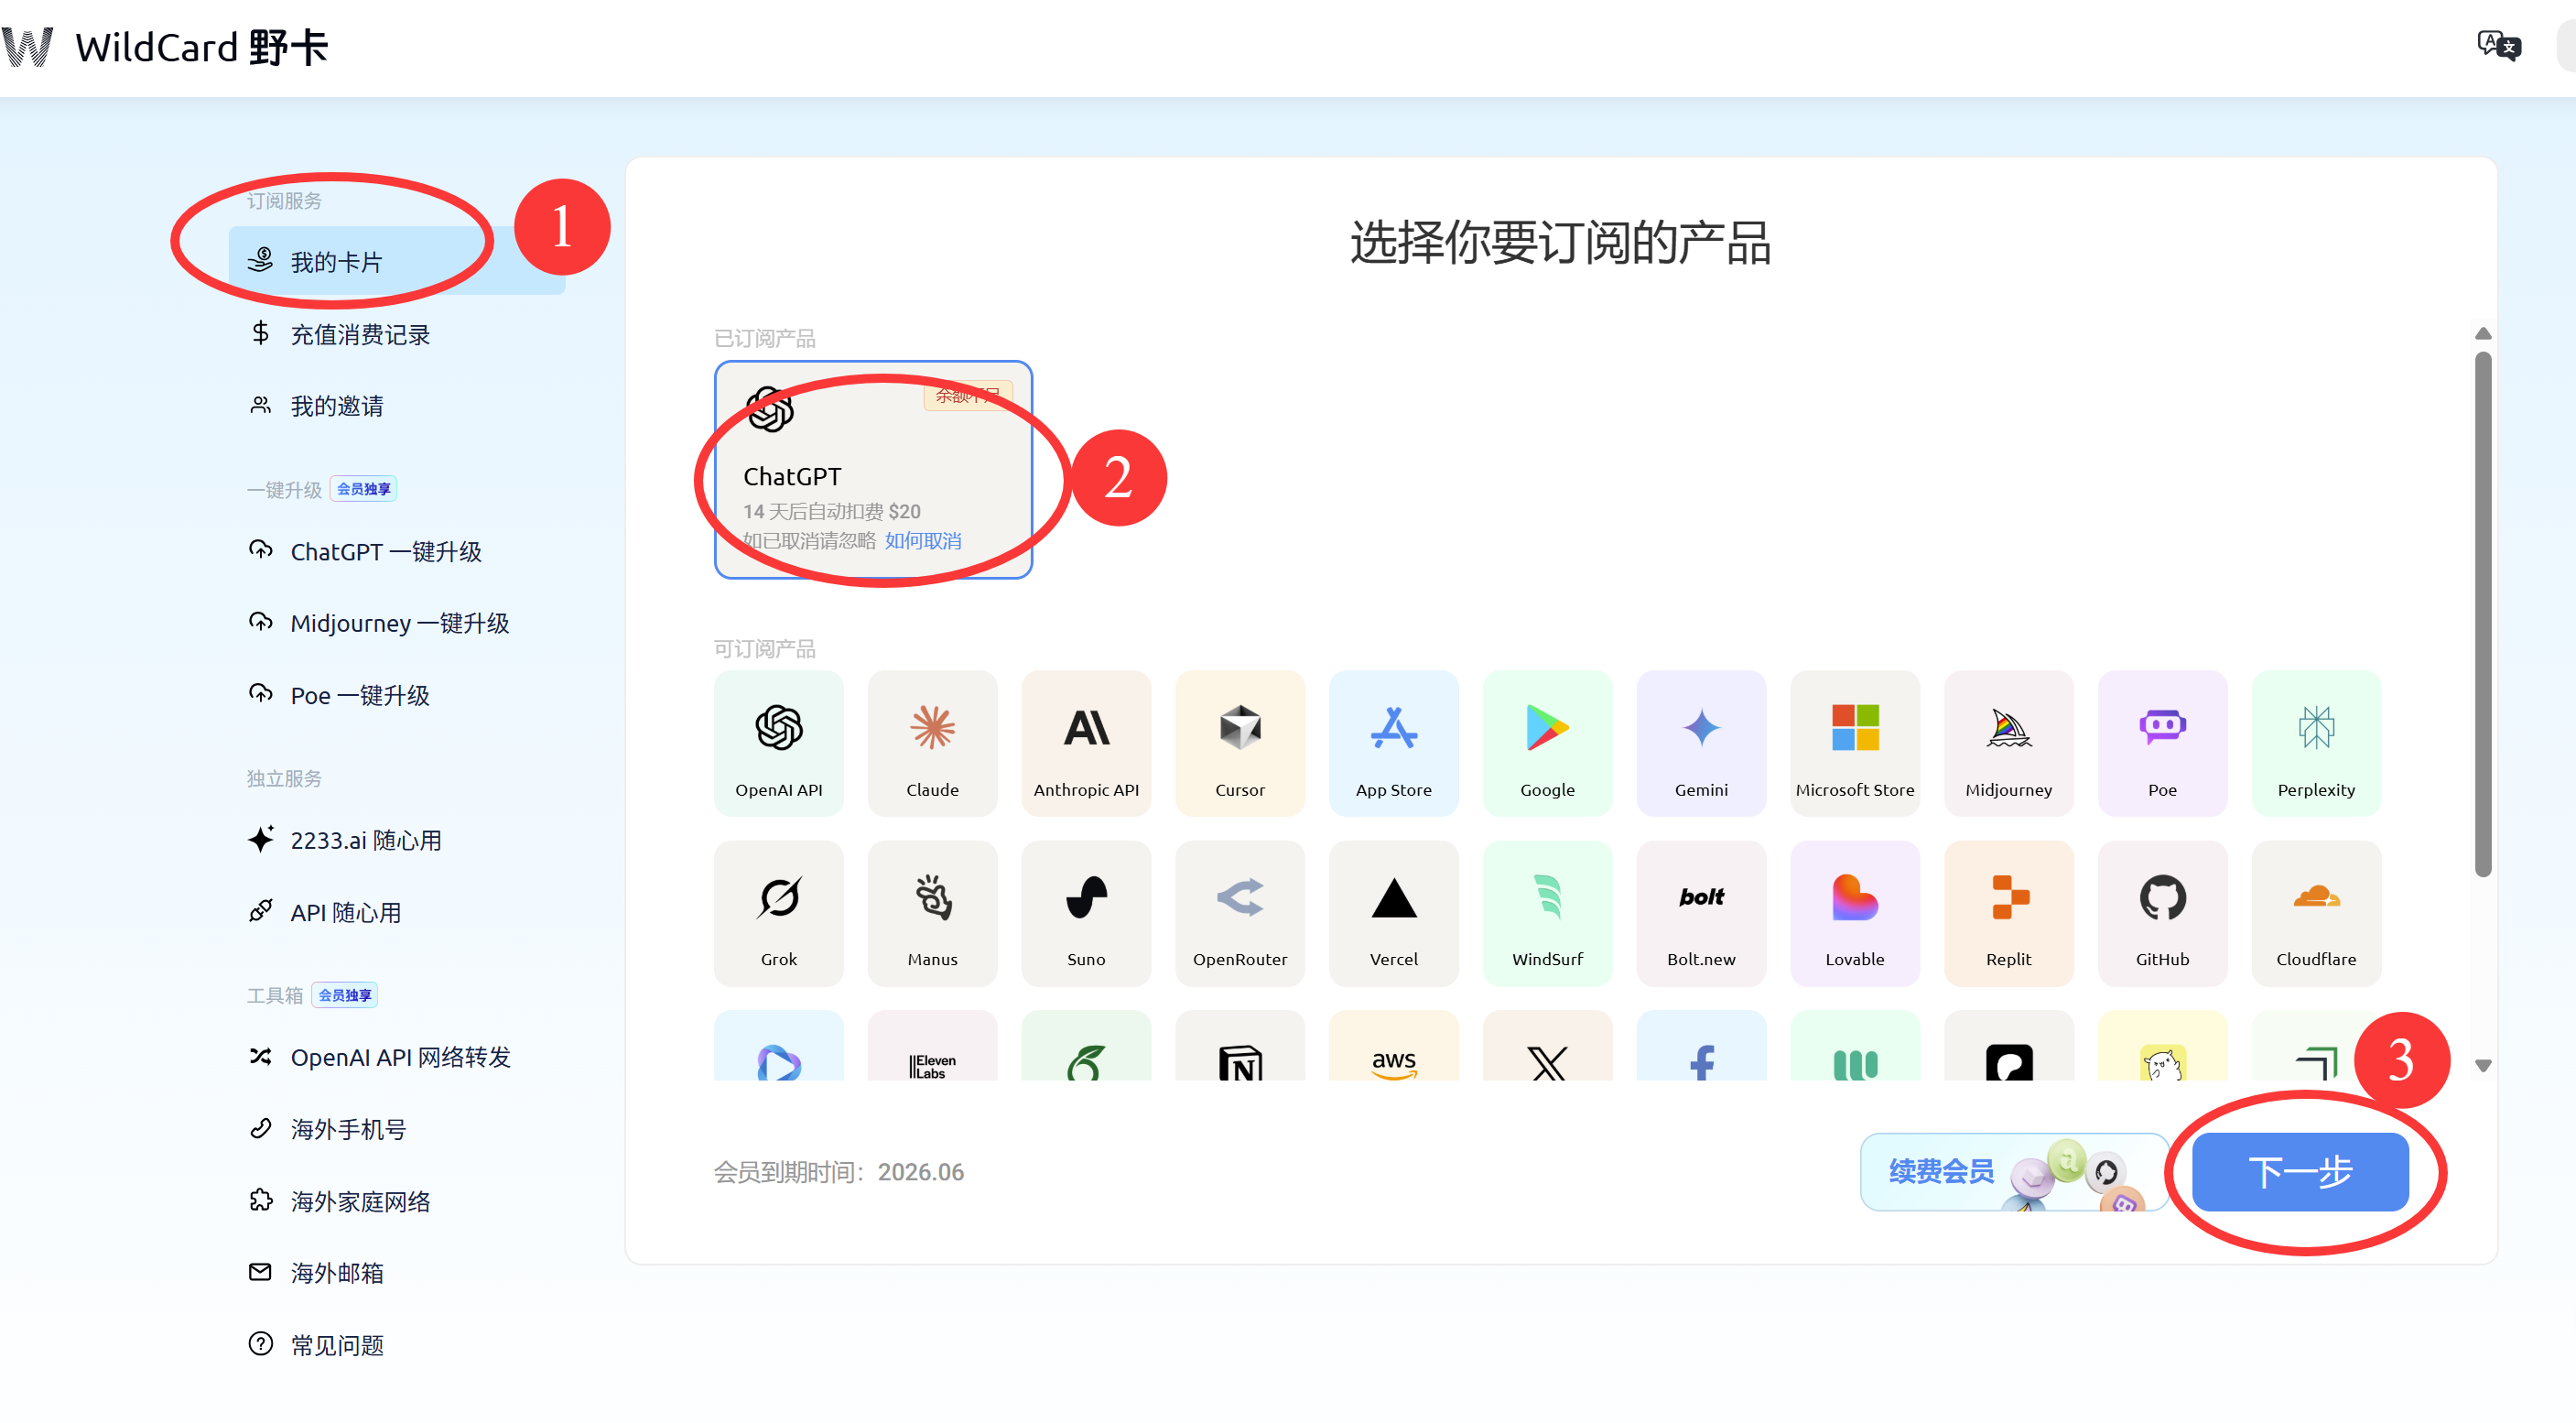This screenshot has height=1423, width=2576.
Task: Pick the OpenRouter tile
Action: click(1240, 913)
